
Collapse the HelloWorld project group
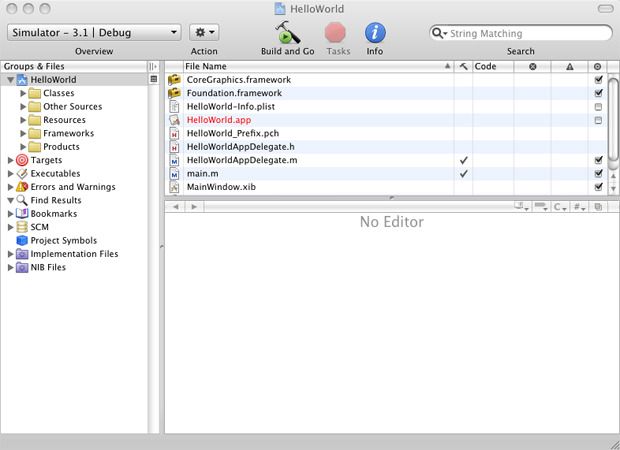11,80
